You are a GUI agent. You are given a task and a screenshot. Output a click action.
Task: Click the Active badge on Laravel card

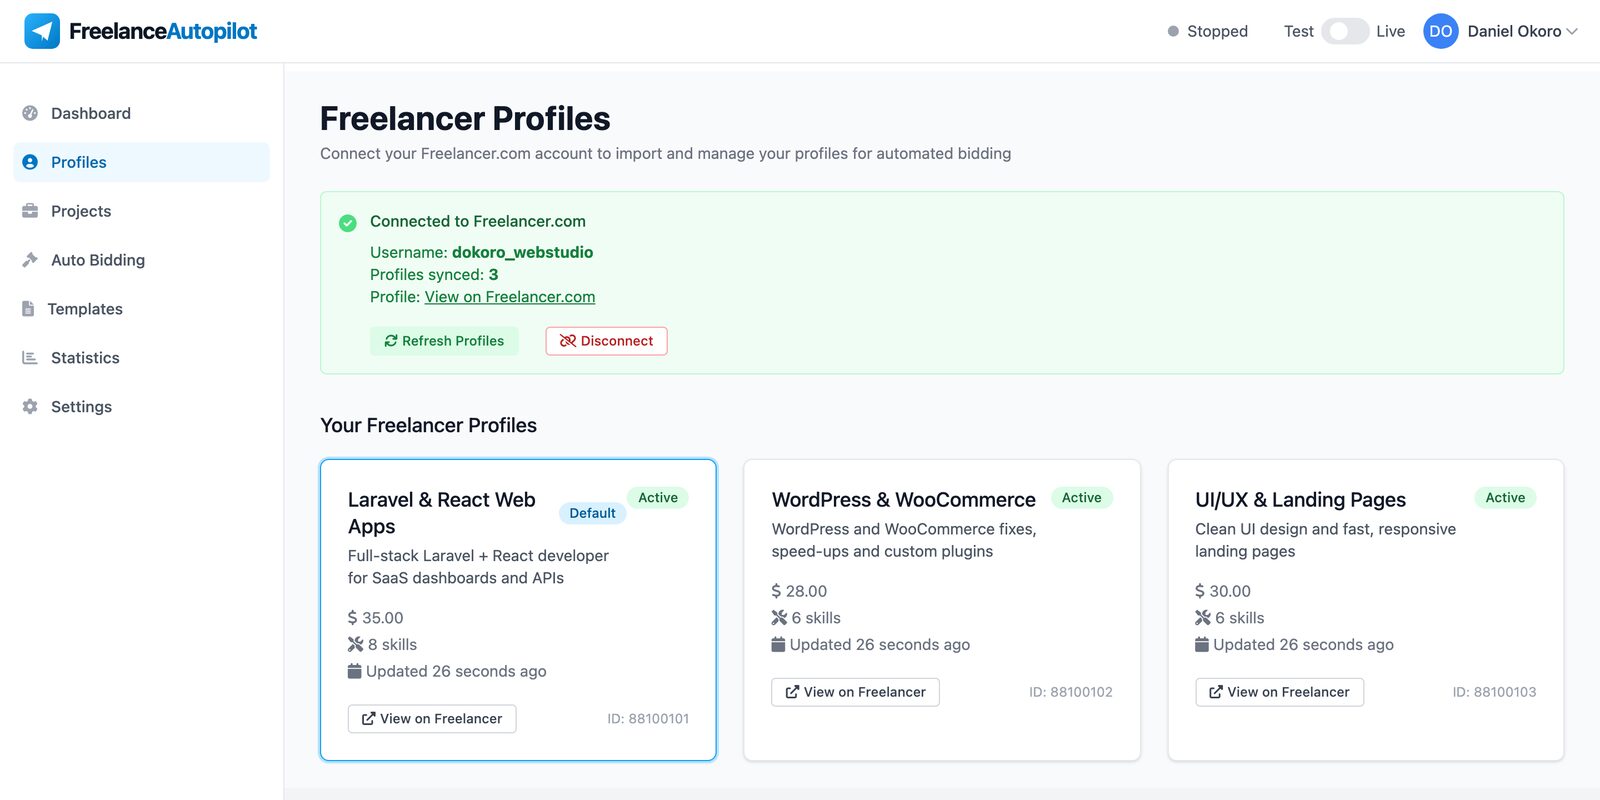pyautogui.click(x=658, y=498)
